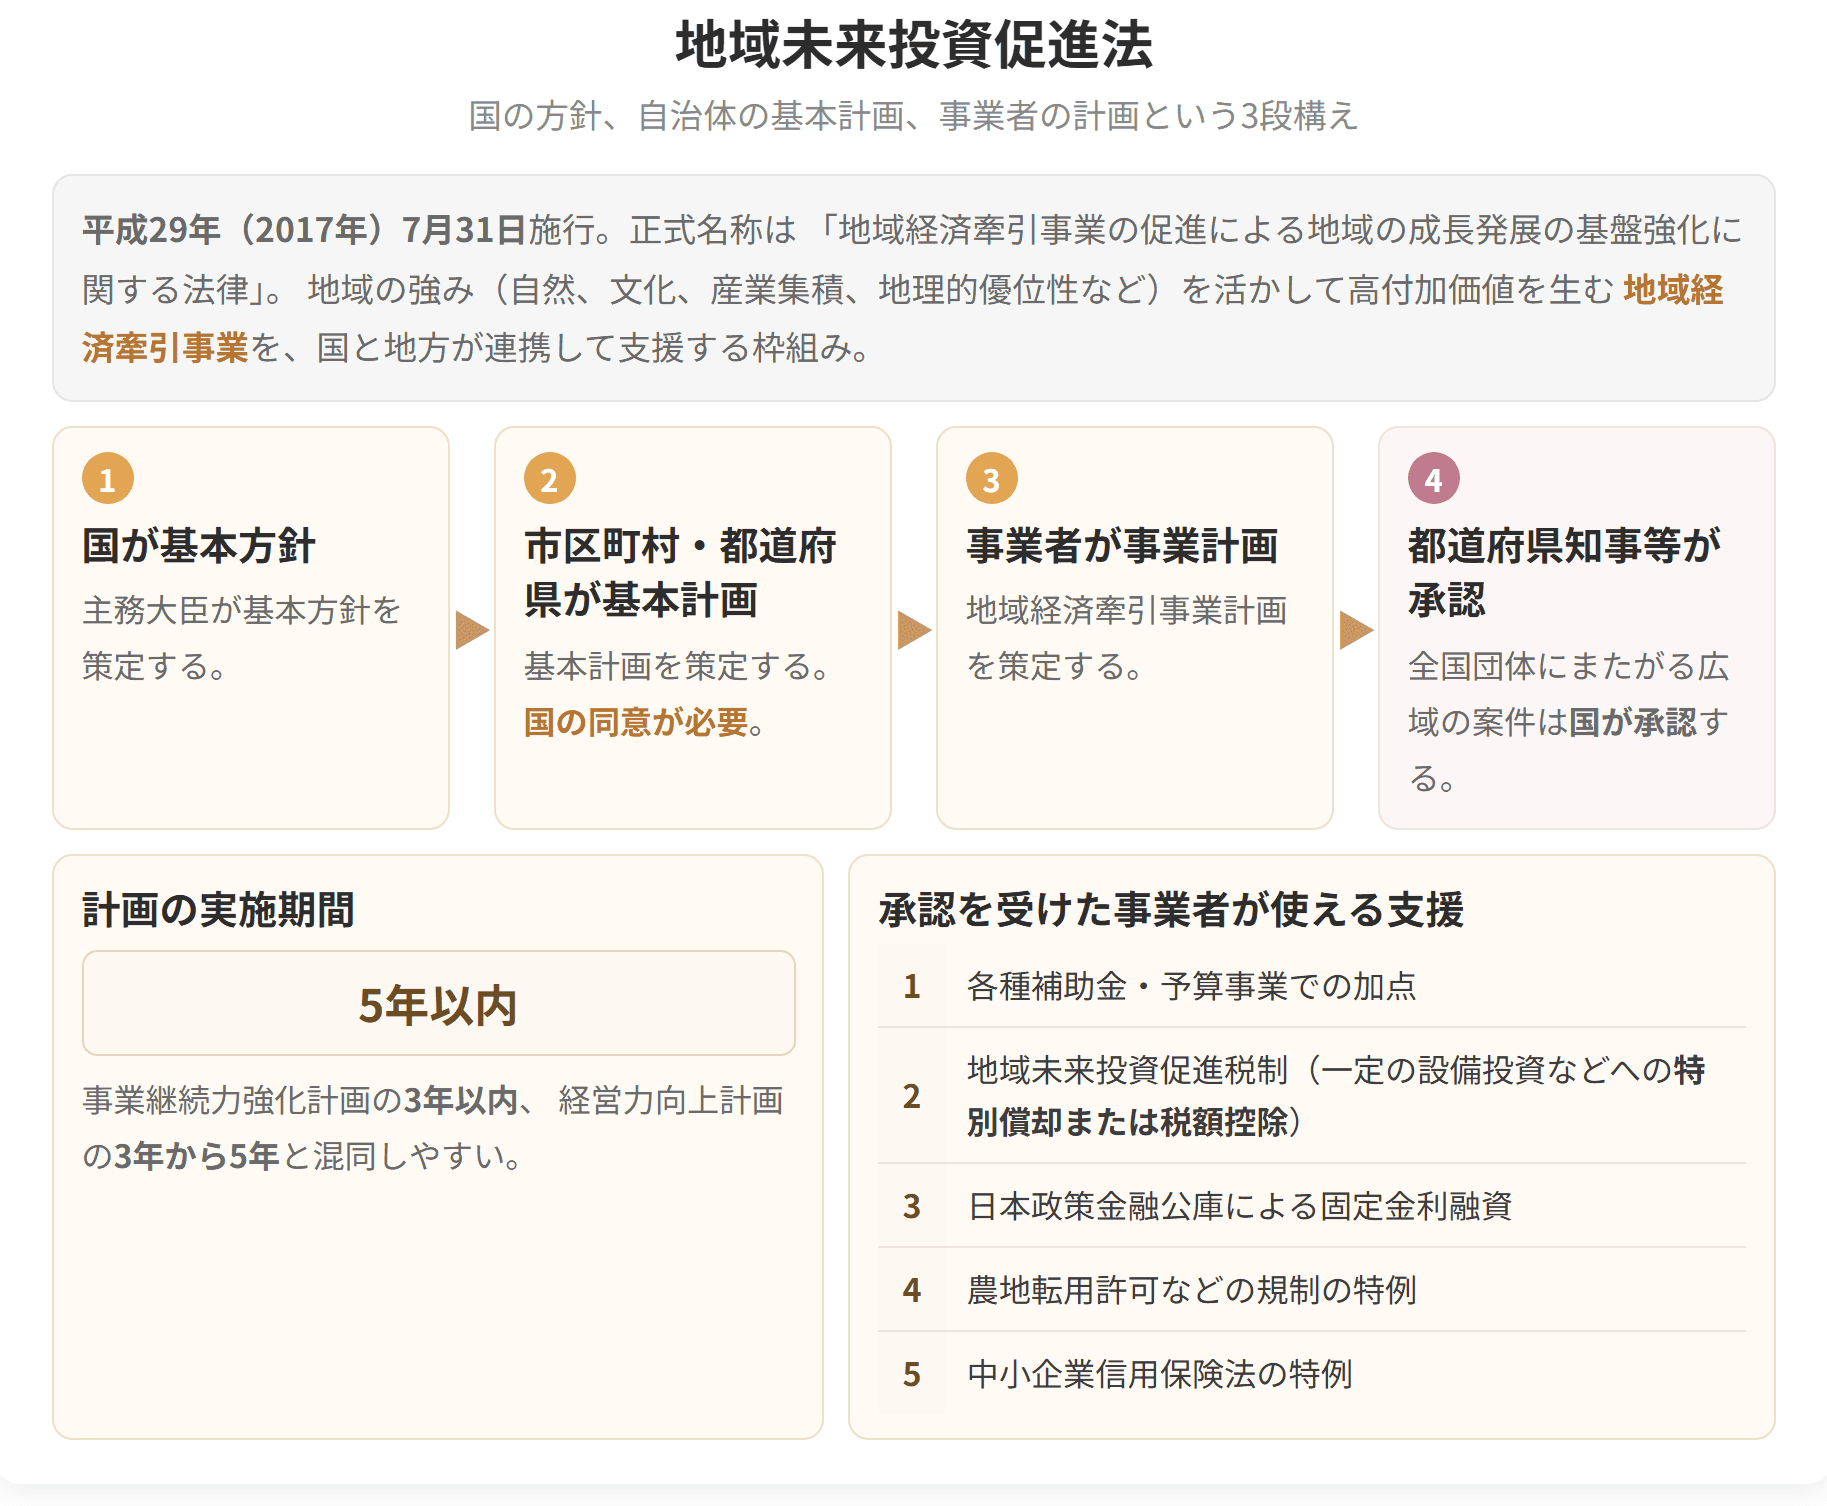
Task: Click note text 事業継続力強化計画の3年以内
Action: [300, 1100]
